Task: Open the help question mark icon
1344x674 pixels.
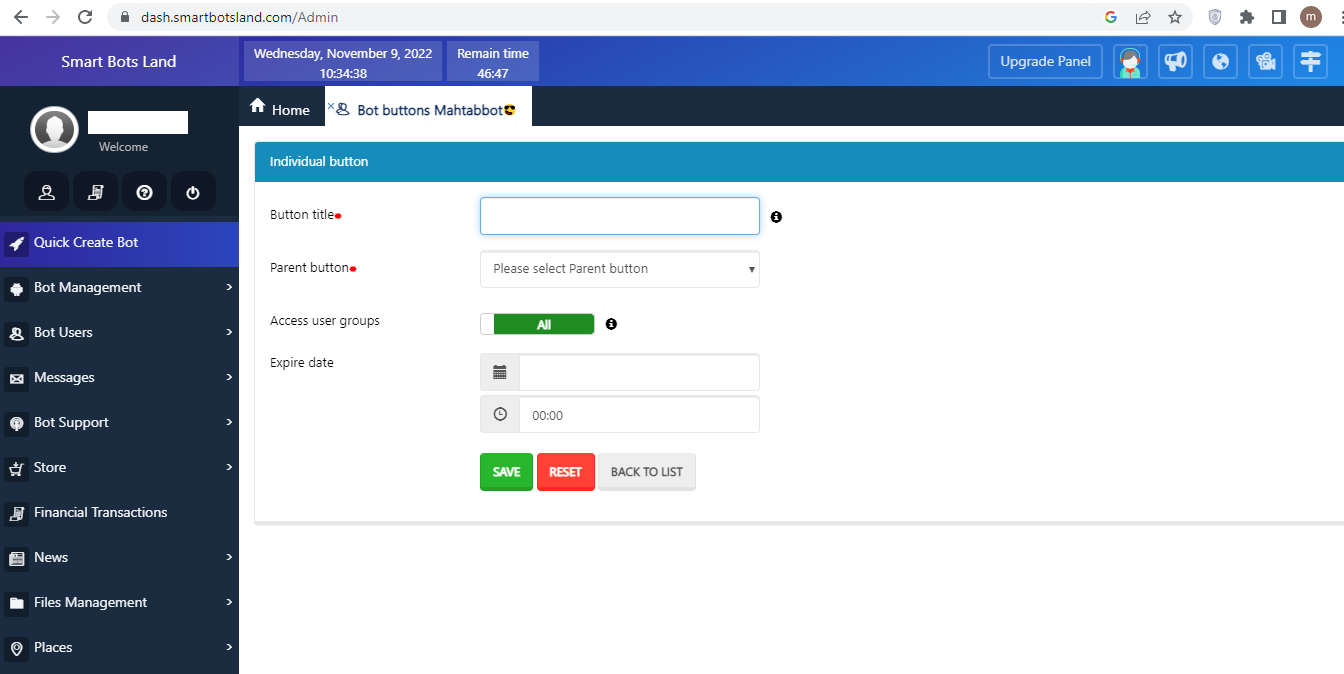Action: tap(144, 193)
